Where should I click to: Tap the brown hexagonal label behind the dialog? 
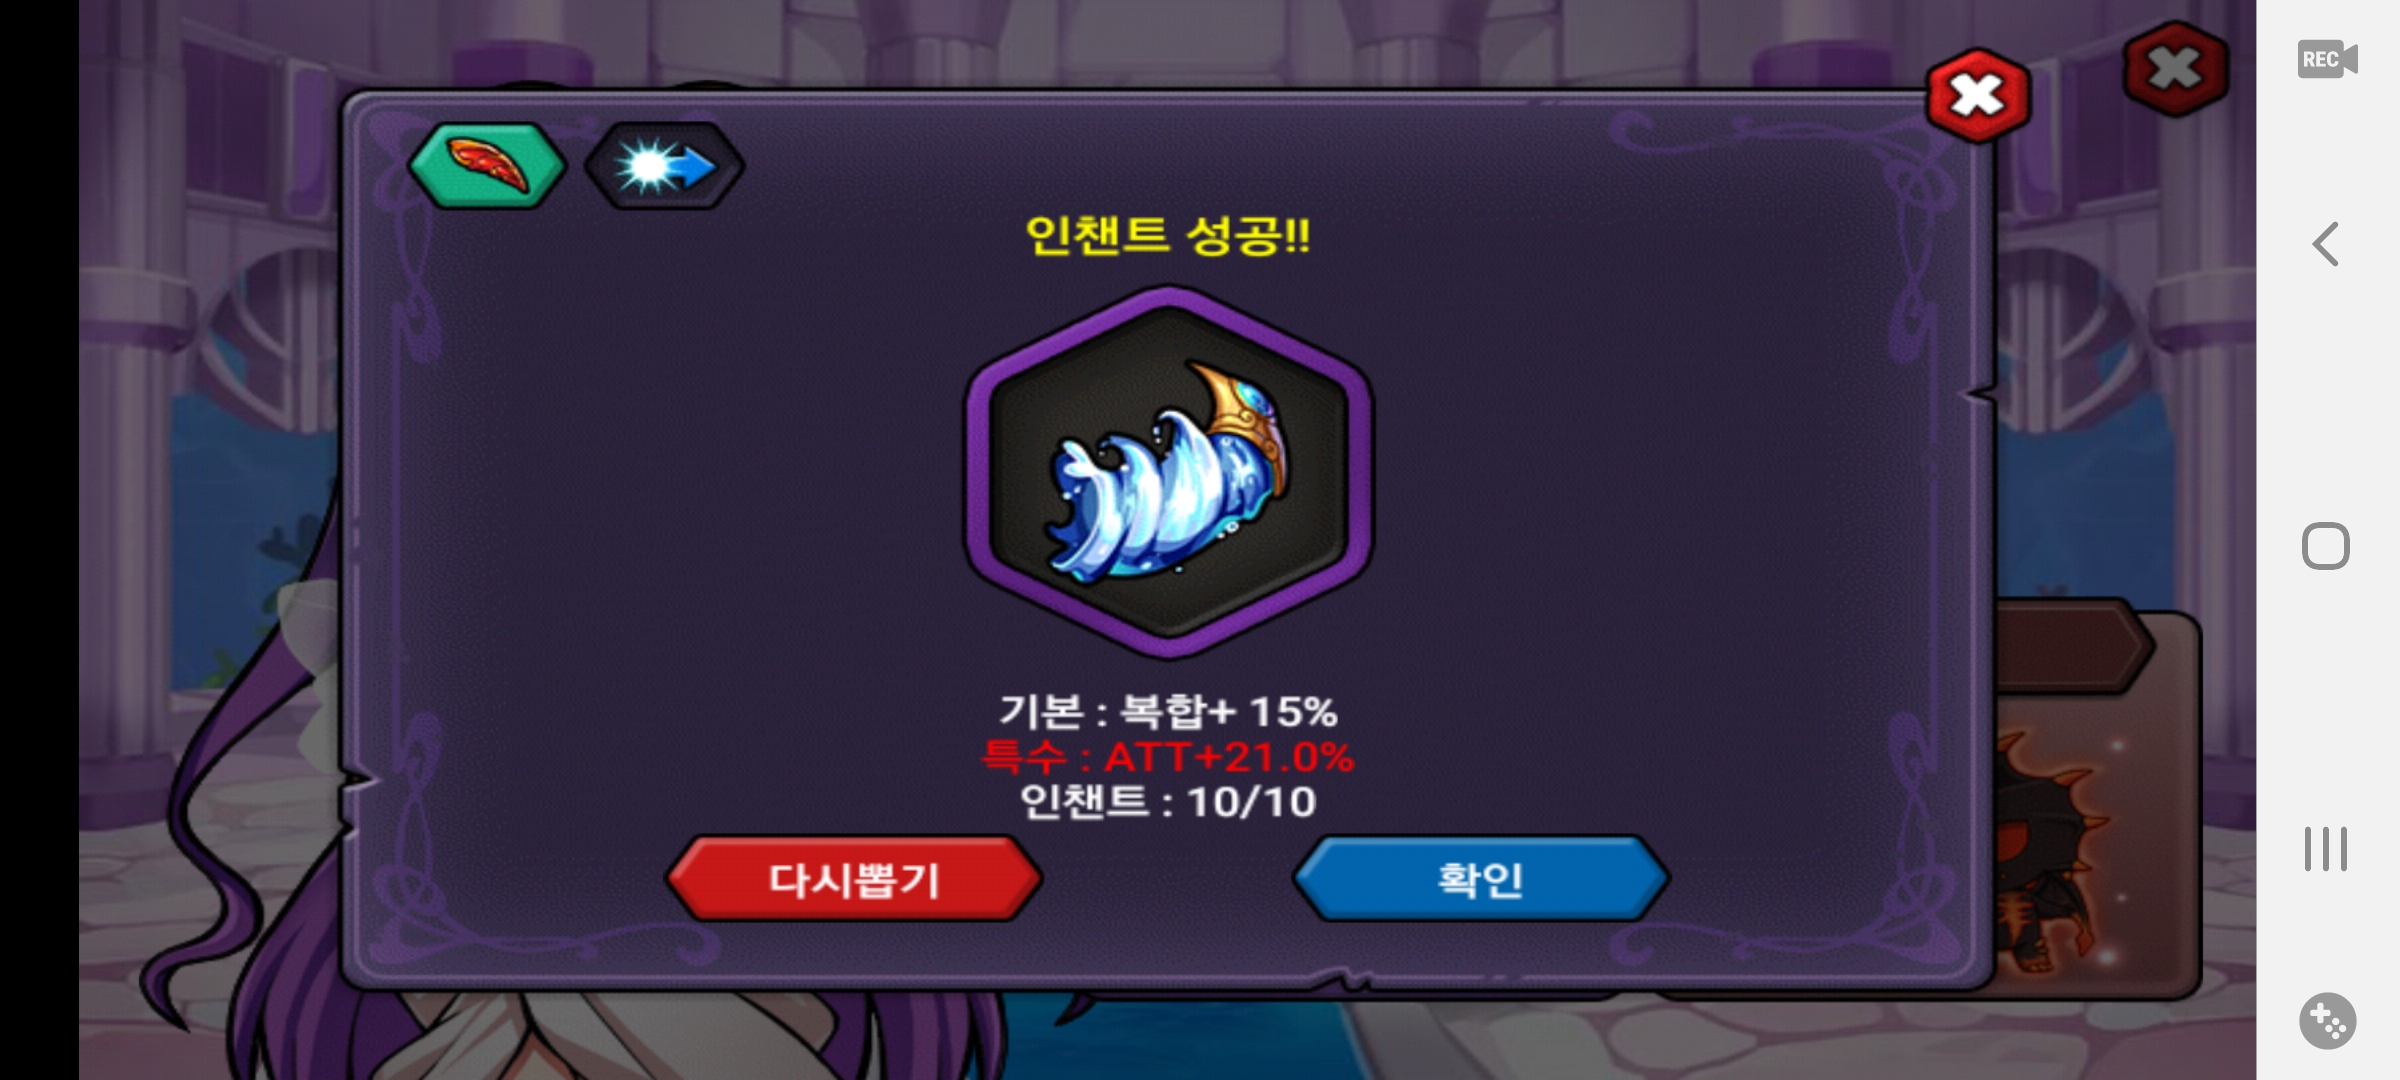point(2072,646)
